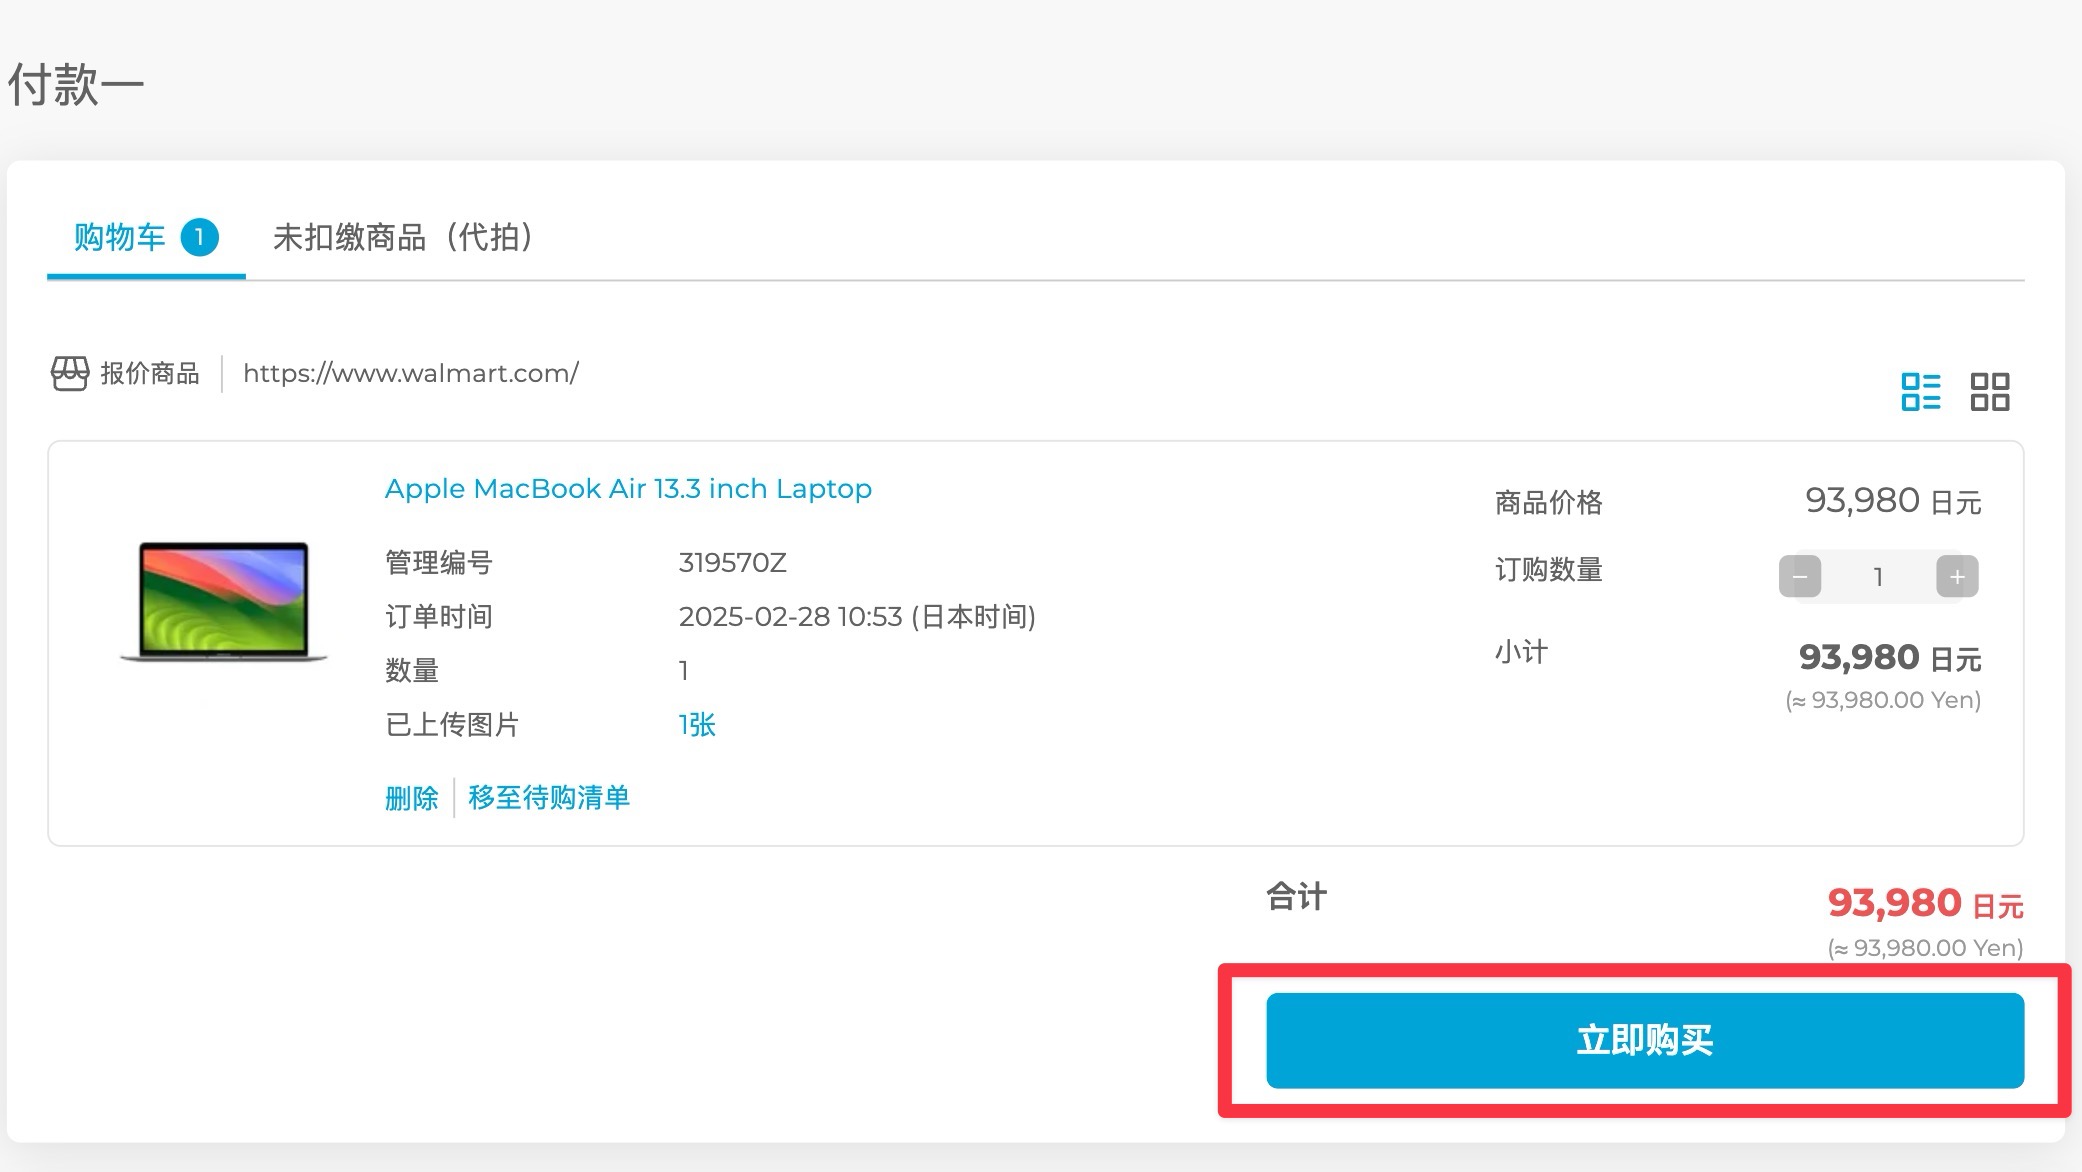Click the management number 319570Z
This screenshot has width=2082, height=1172.
click(x=732, y=562)
